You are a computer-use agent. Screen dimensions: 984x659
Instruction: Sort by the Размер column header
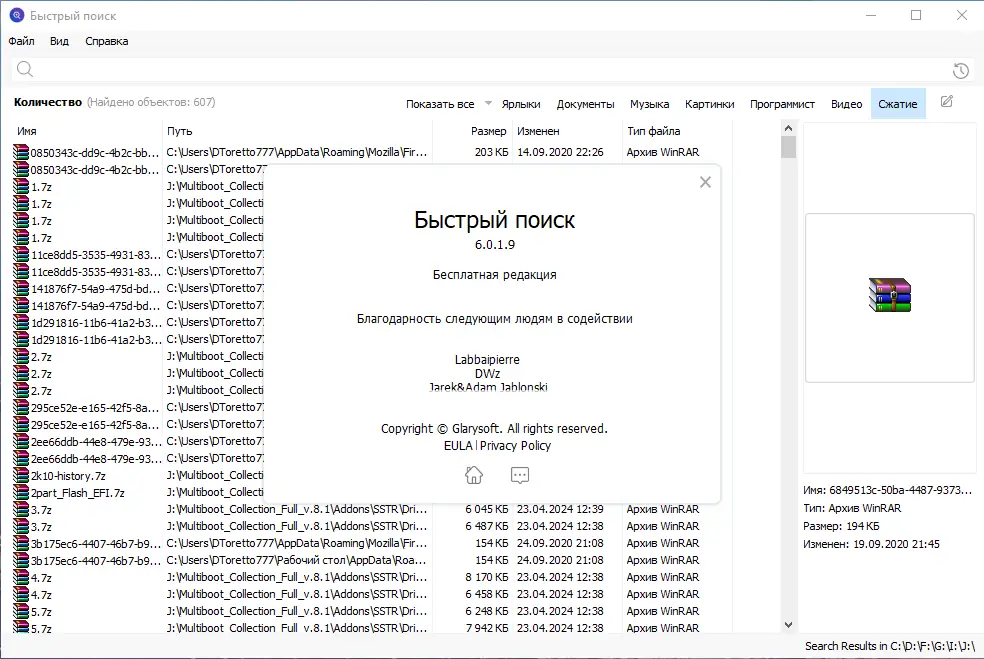488,131
